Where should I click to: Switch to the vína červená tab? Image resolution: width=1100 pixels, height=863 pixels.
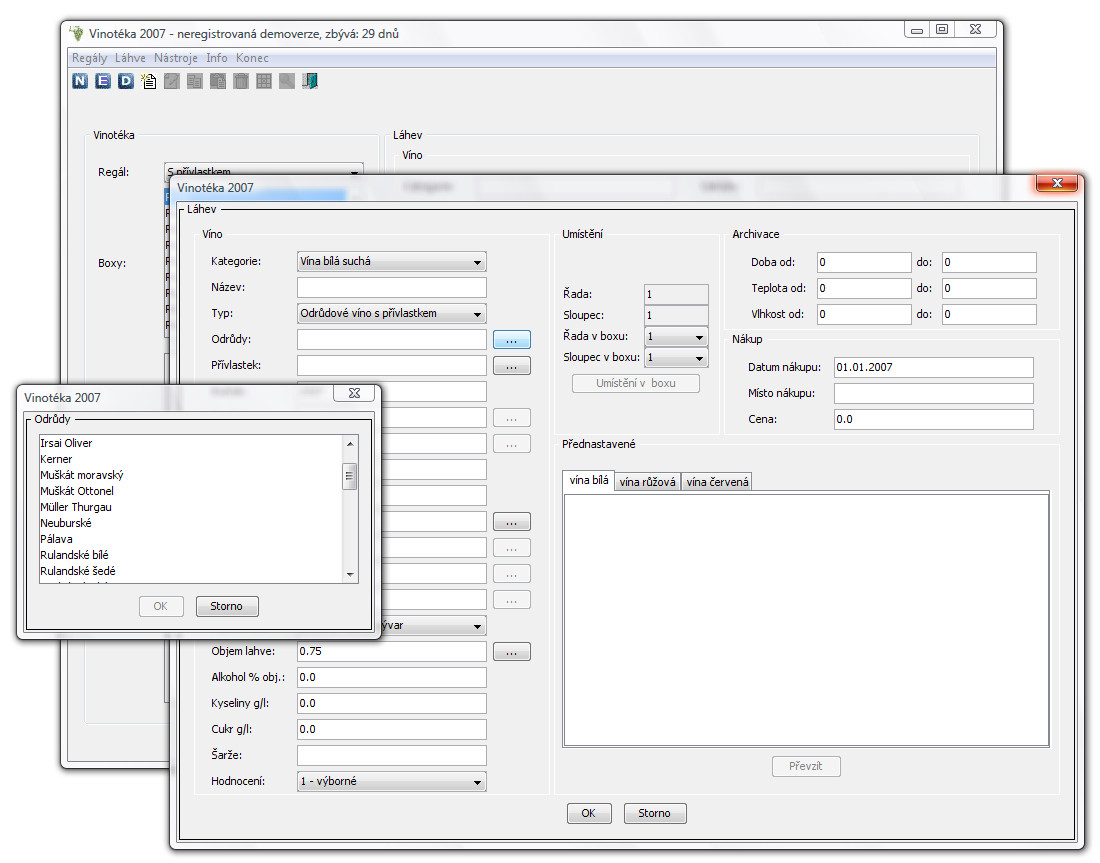pyautogui.click(x=717, y=482)
